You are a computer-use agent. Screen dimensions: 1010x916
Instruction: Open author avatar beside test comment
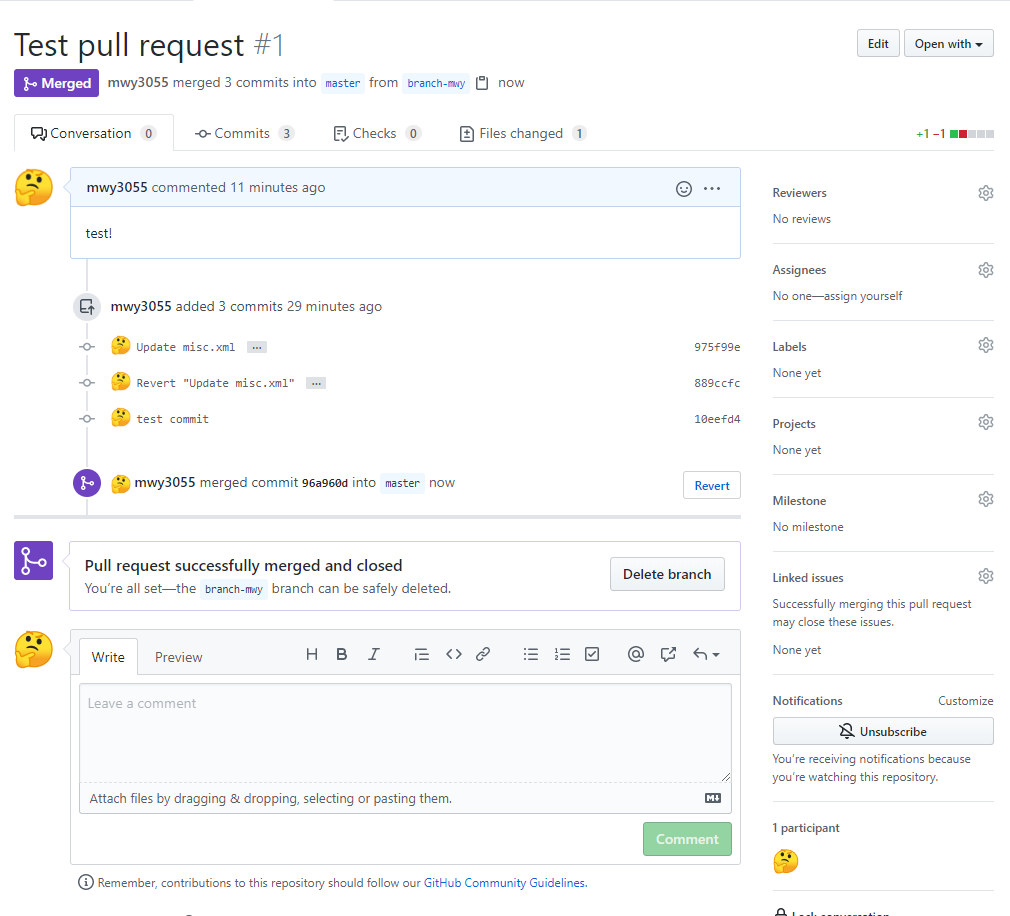[33, 187]
